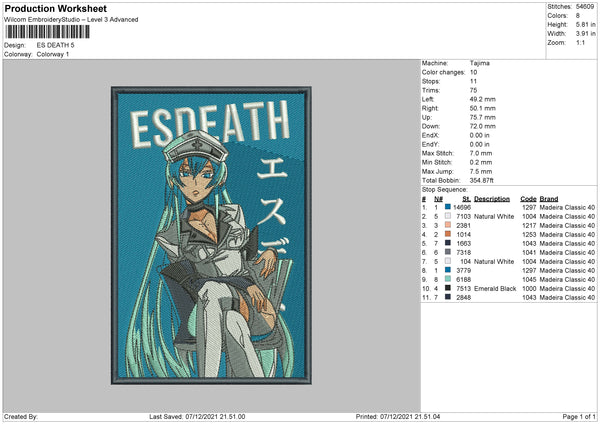Click the N# column header
Image resolution: width=600 pixels, height=424 pixels.
(439, 199)
